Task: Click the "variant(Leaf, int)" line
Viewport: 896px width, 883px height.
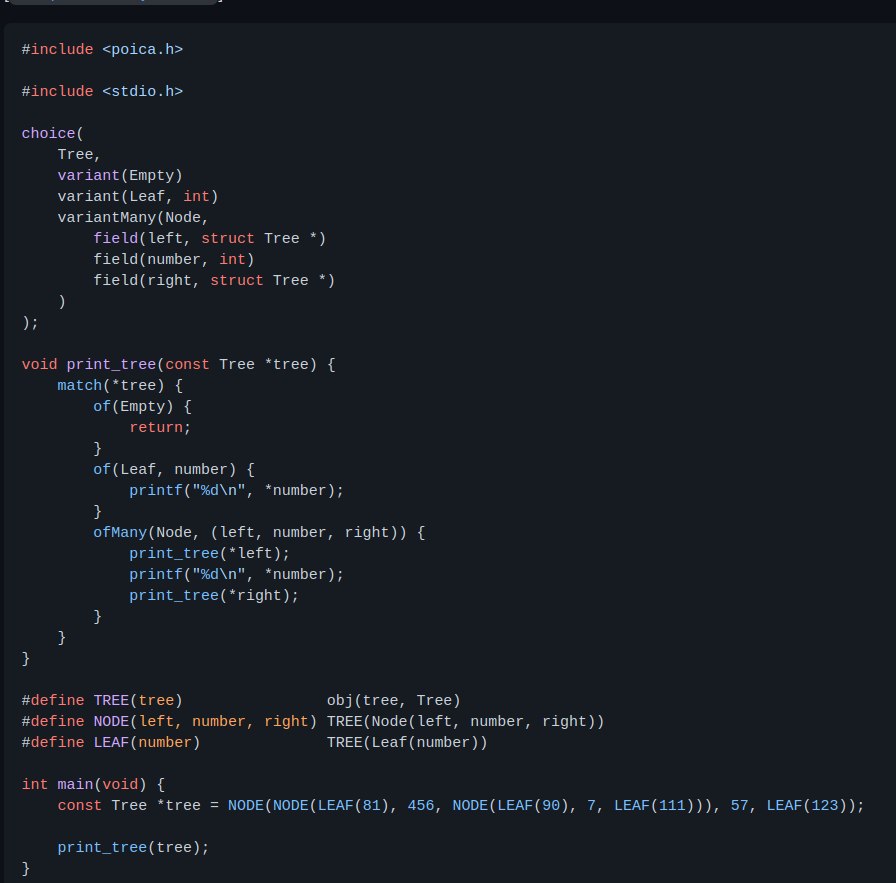Action: 138,197
